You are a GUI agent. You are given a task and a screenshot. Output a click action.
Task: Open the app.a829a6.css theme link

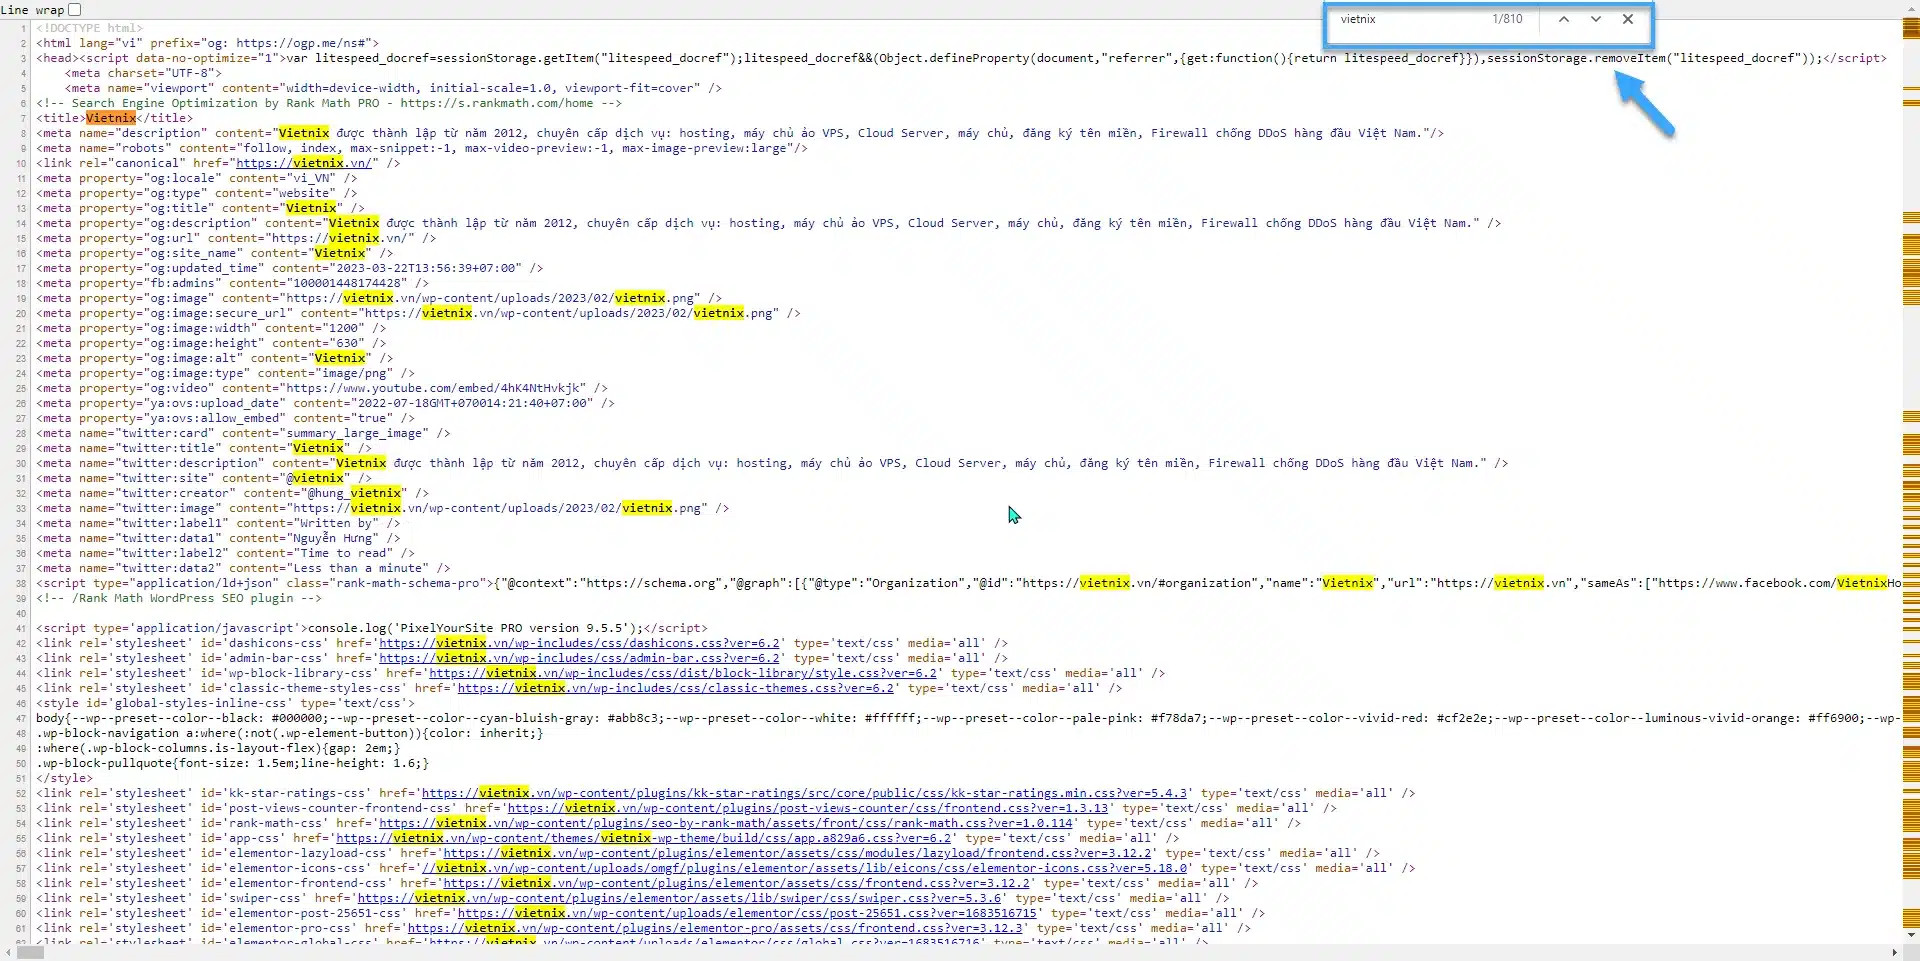(x=643, y=838)
